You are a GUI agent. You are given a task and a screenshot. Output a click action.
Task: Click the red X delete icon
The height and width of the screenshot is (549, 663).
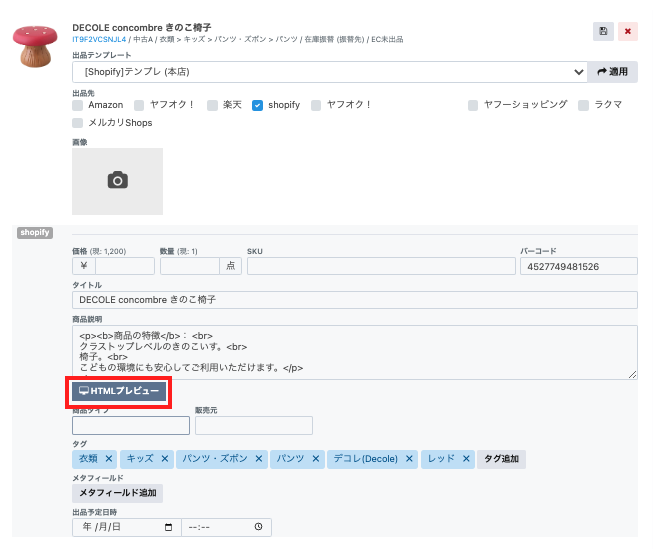tap(627, 31)
